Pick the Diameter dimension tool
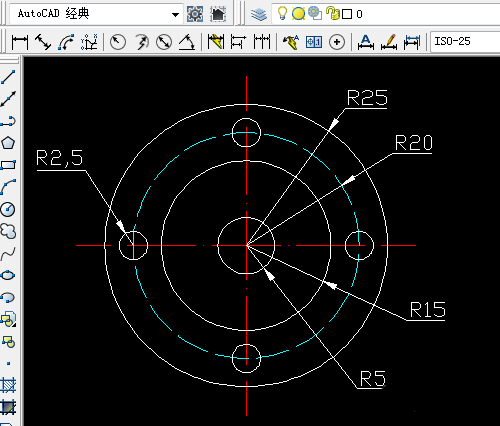This screenshot has width=500, height=426. (164, 42)
